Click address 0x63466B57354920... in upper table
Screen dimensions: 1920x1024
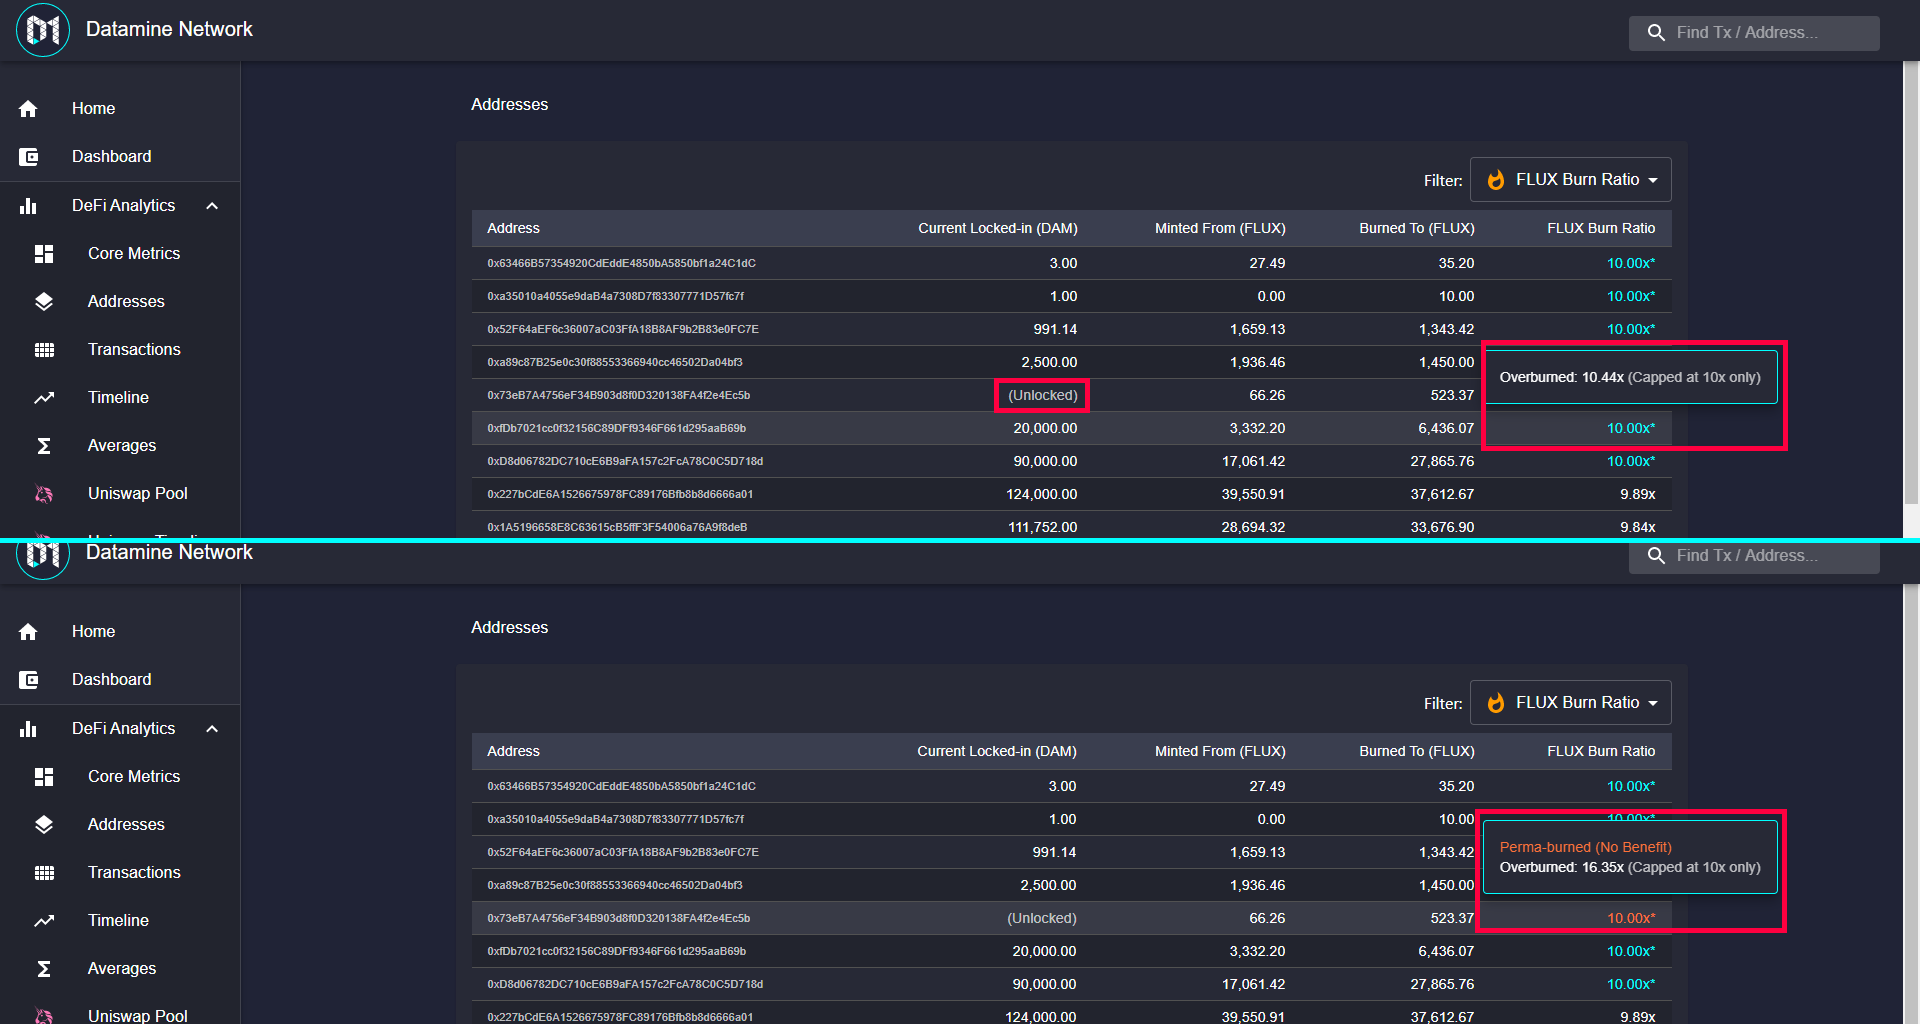(x=621, y=264)
